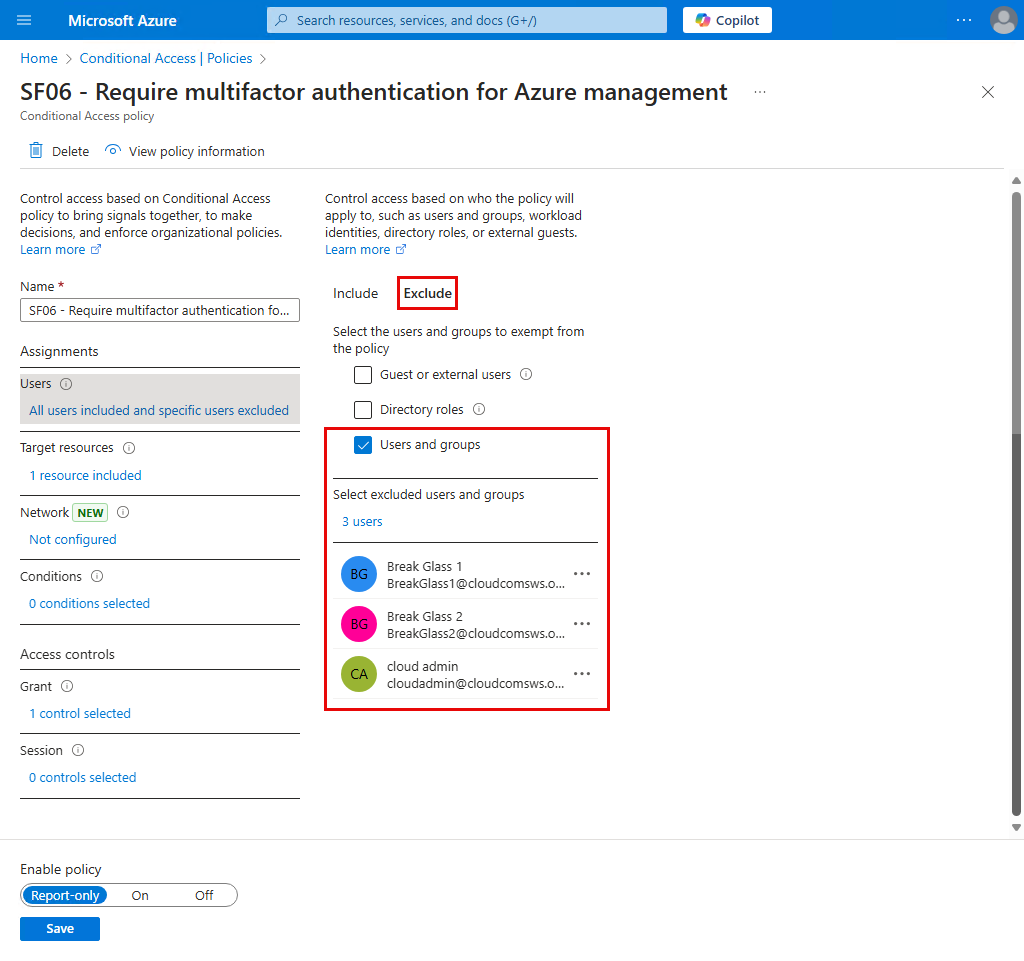Open more options for cloud admin
The height and width of the screenshot is (961, 1024).
581,674
